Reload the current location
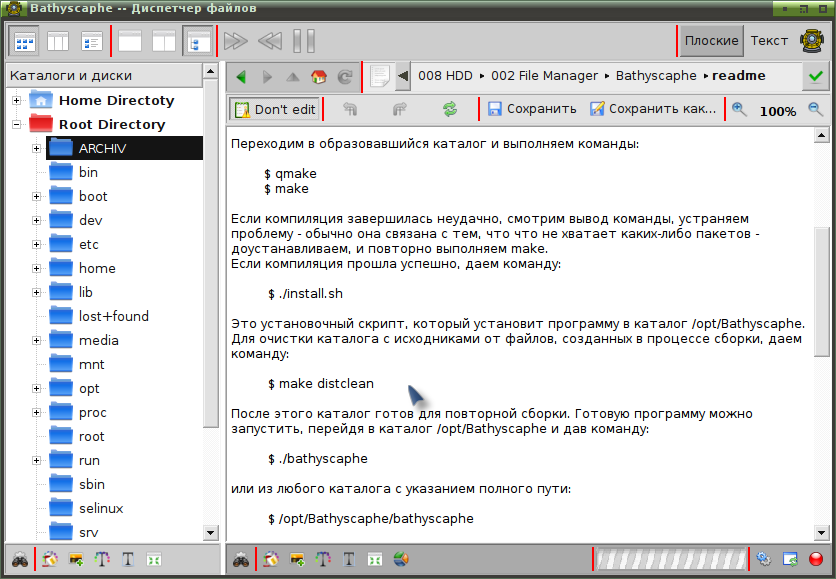The image size is (836, 579). click(x=345, y=77)
